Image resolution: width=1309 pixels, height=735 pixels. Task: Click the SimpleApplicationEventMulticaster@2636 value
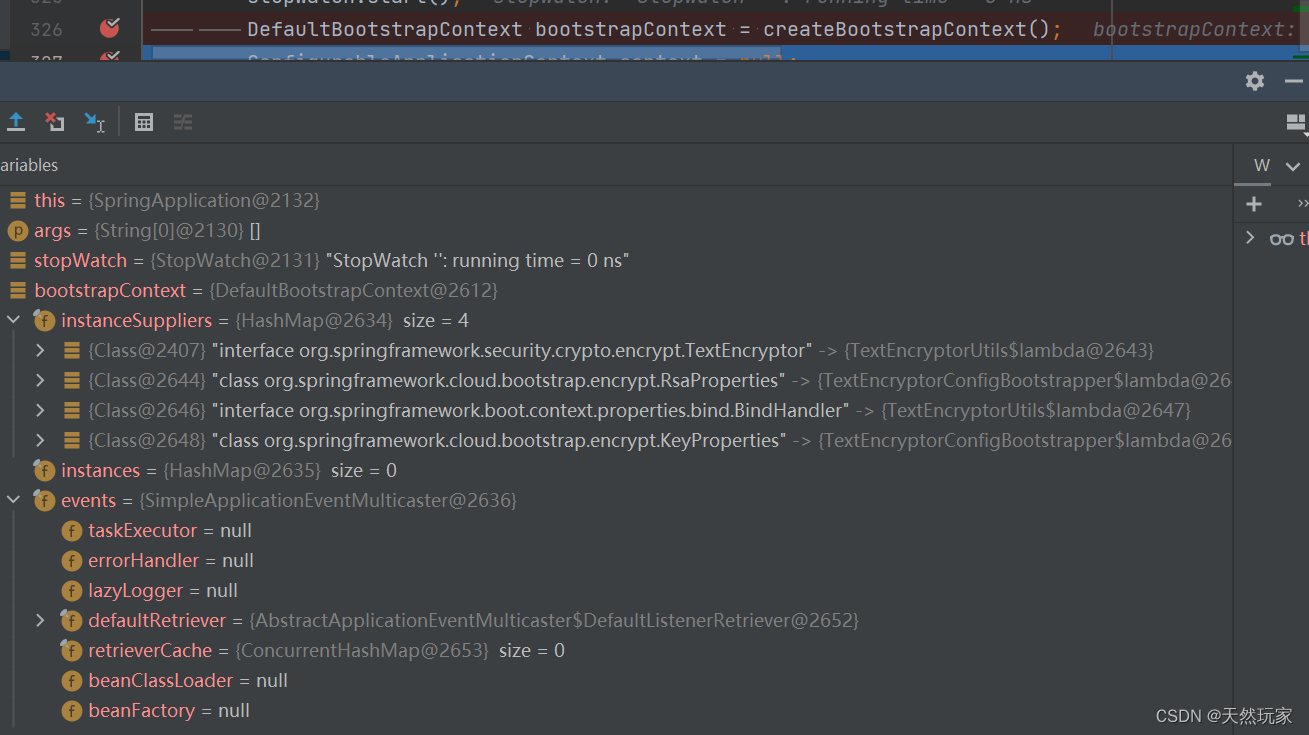pos(328,500)
